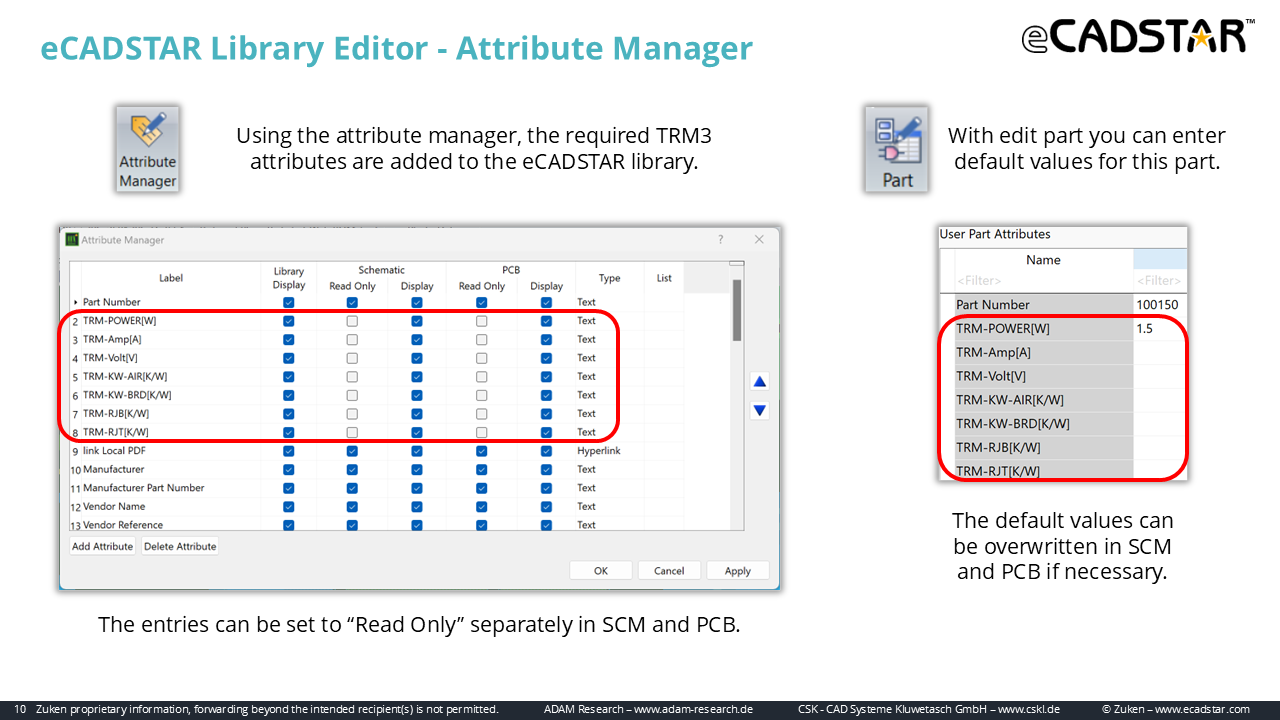Toggle PCB Read Only for TRM-Amp[A]
Image resolution: width=1280 pixels, height=720 pixels.
[x=482, y=340]
